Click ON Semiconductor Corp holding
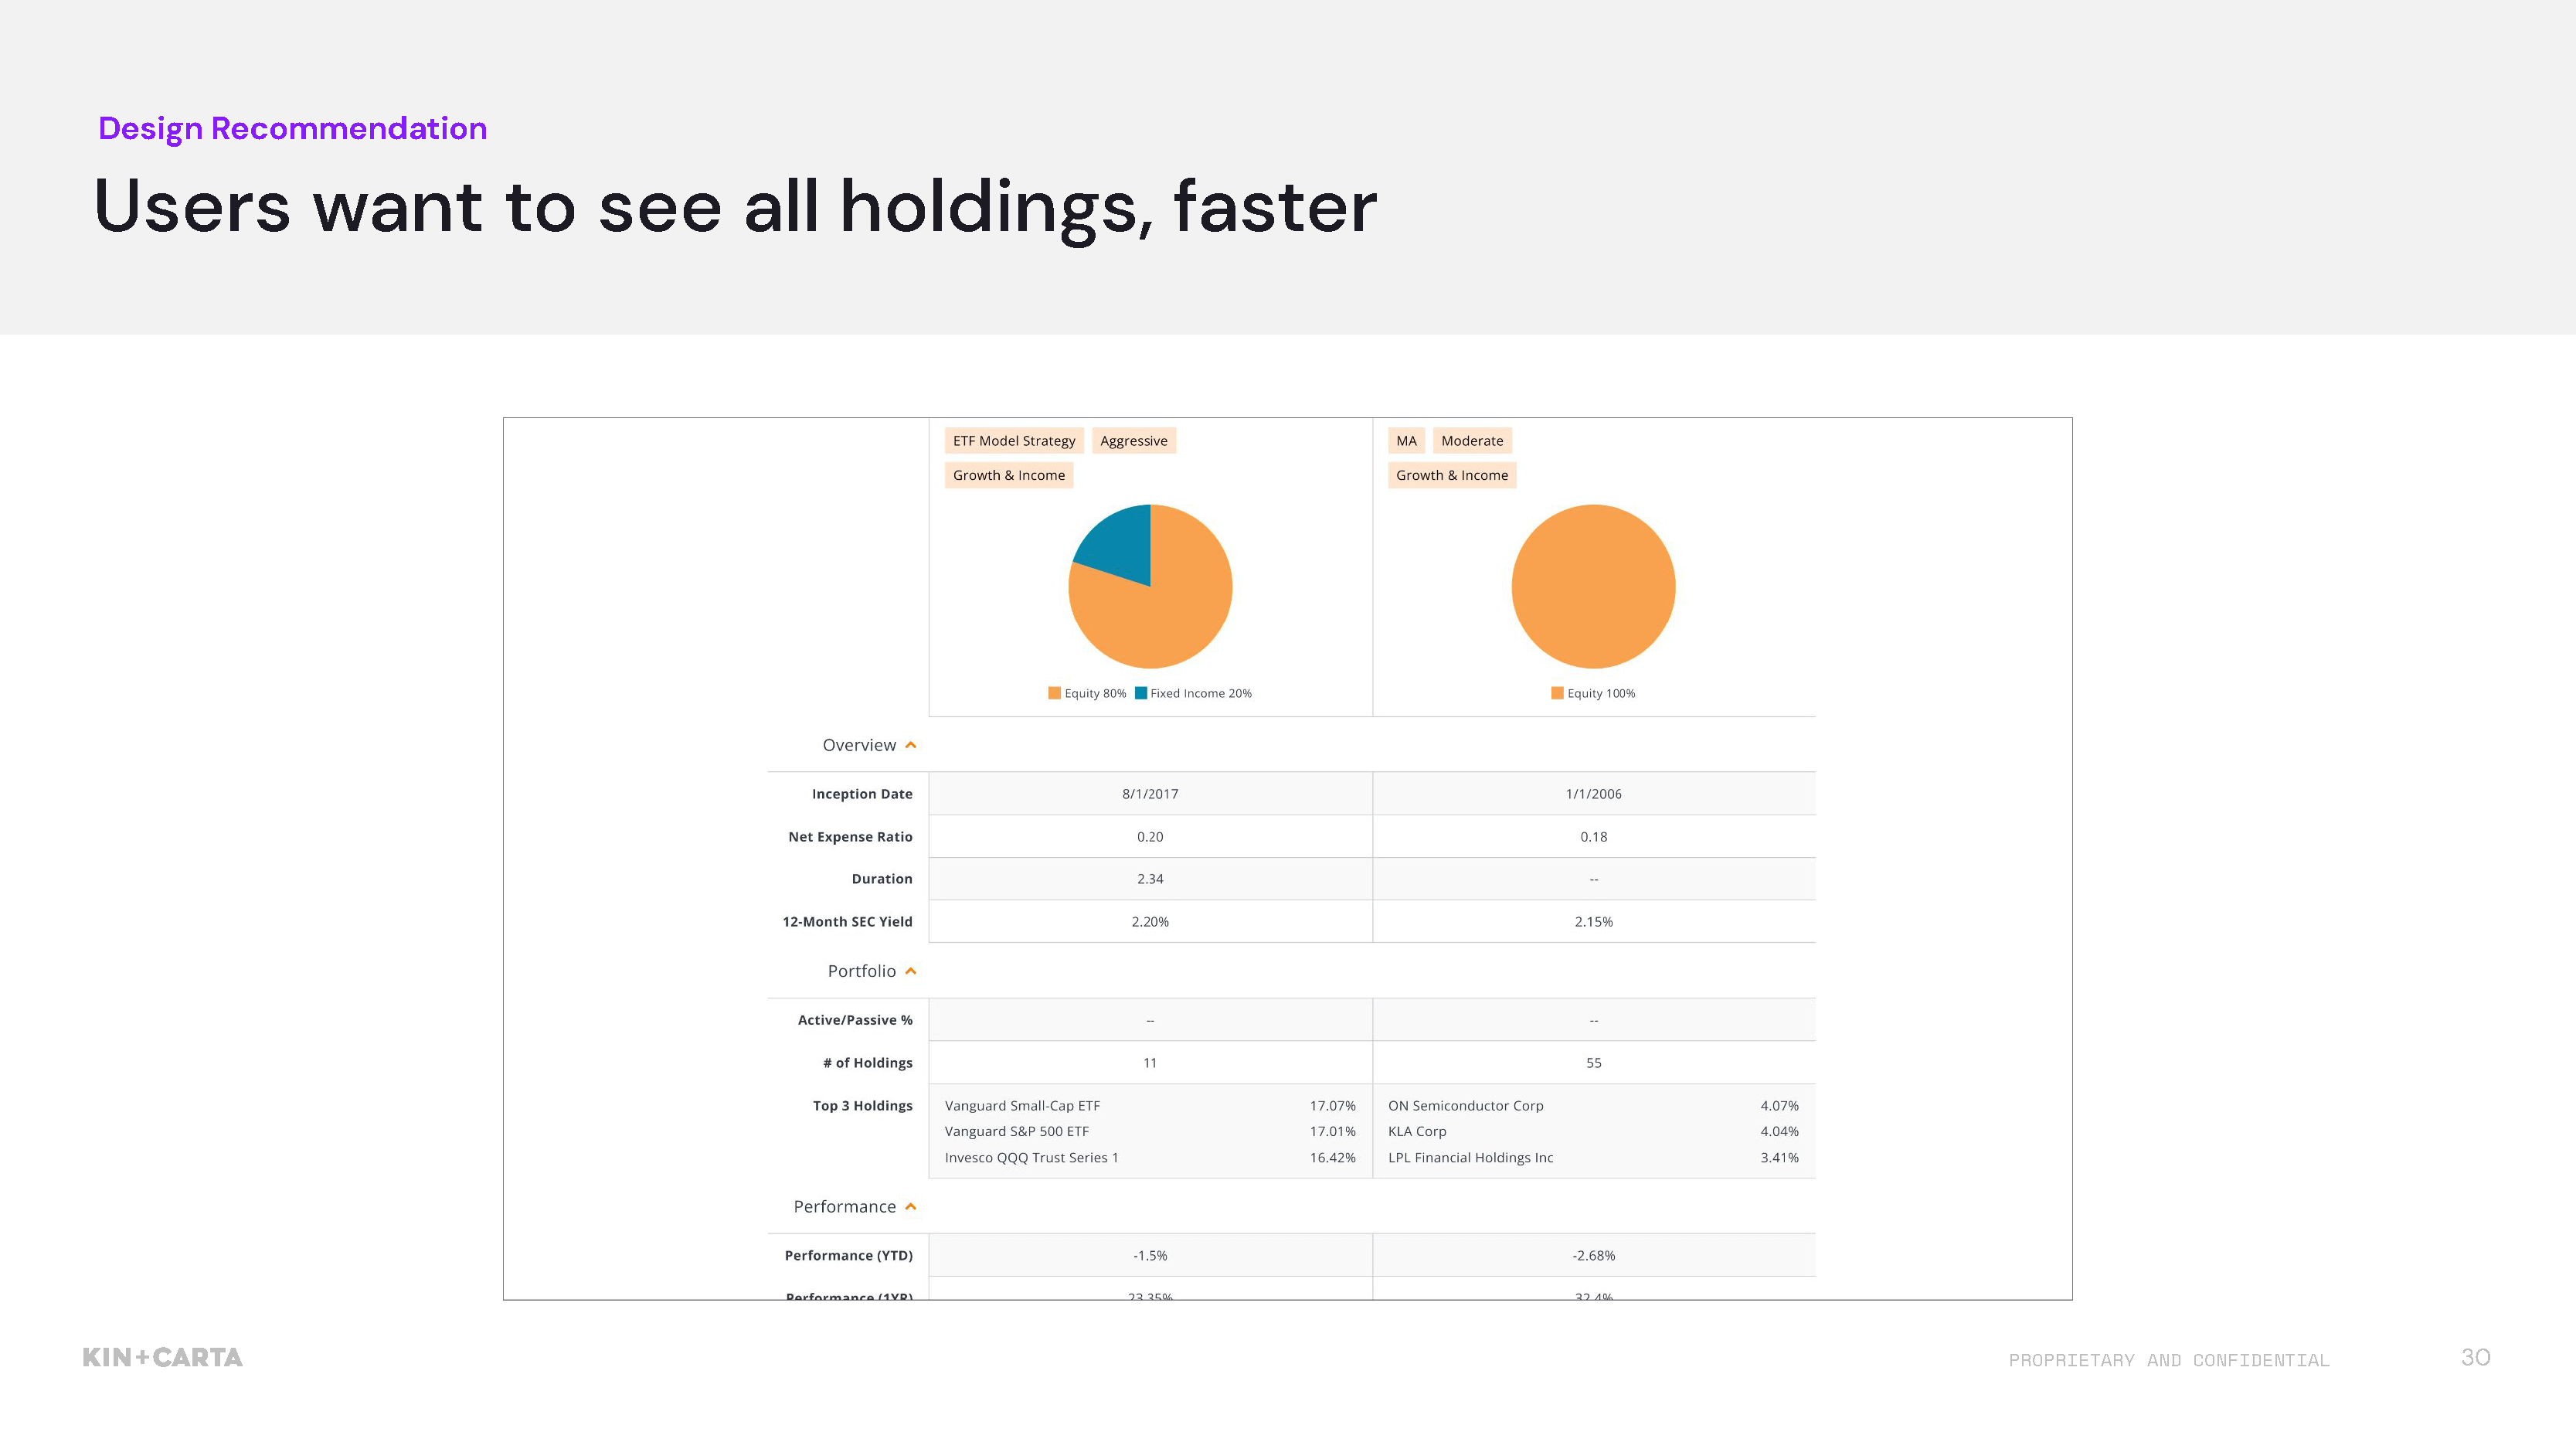Screen dimensions: 2576x1449 [1465, 1106]
